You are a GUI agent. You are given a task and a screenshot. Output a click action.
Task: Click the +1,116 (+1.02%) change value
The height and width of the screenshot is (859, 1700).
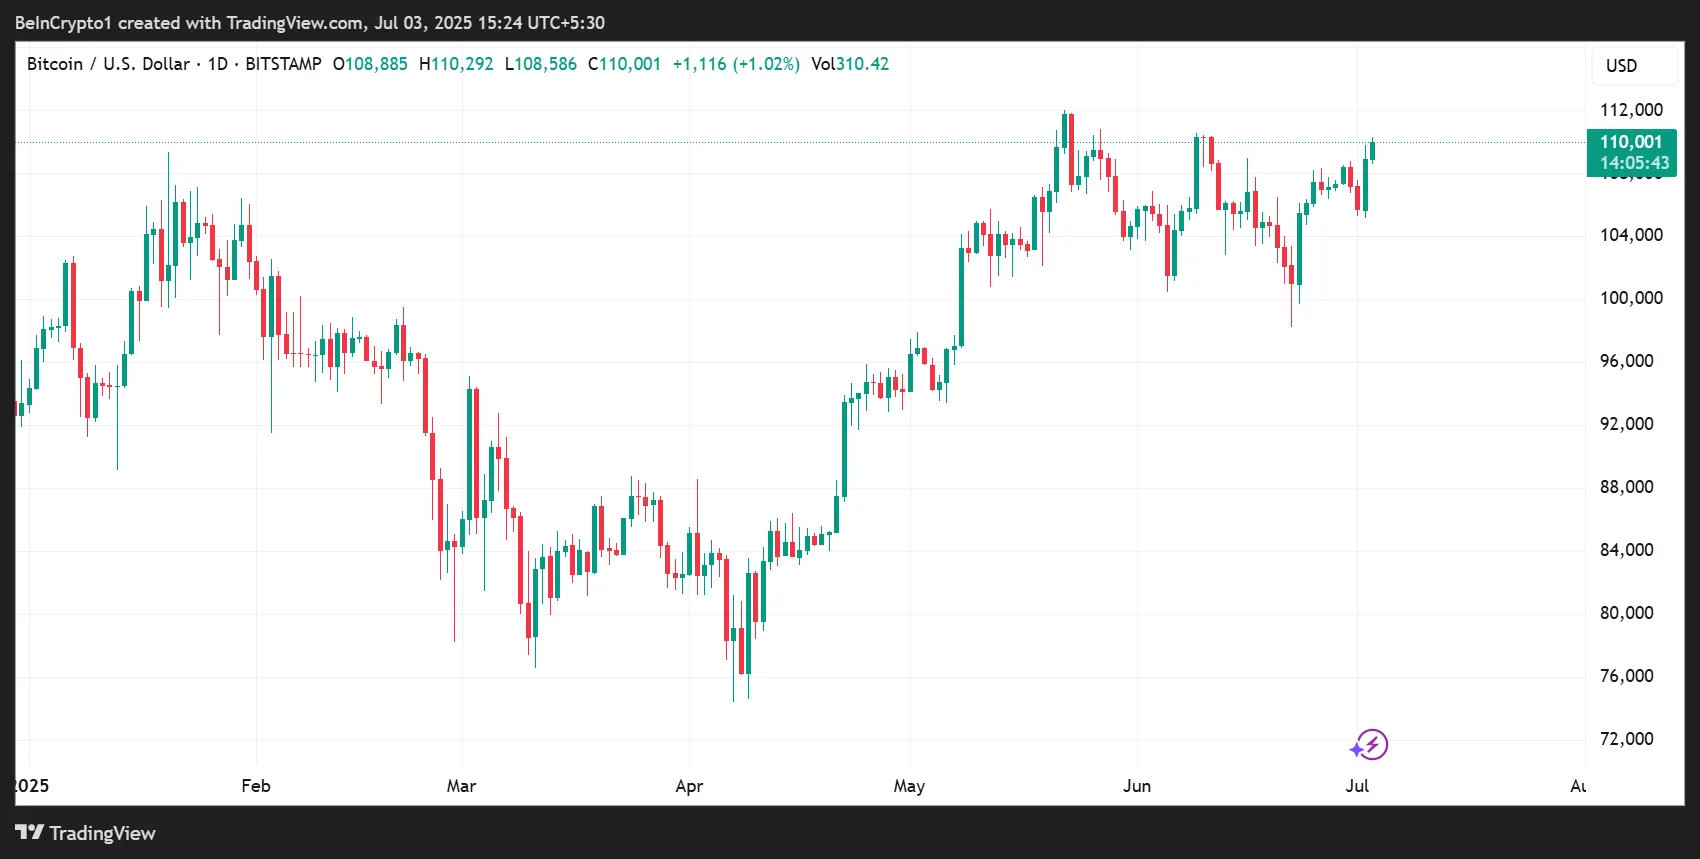coord(736,64)
